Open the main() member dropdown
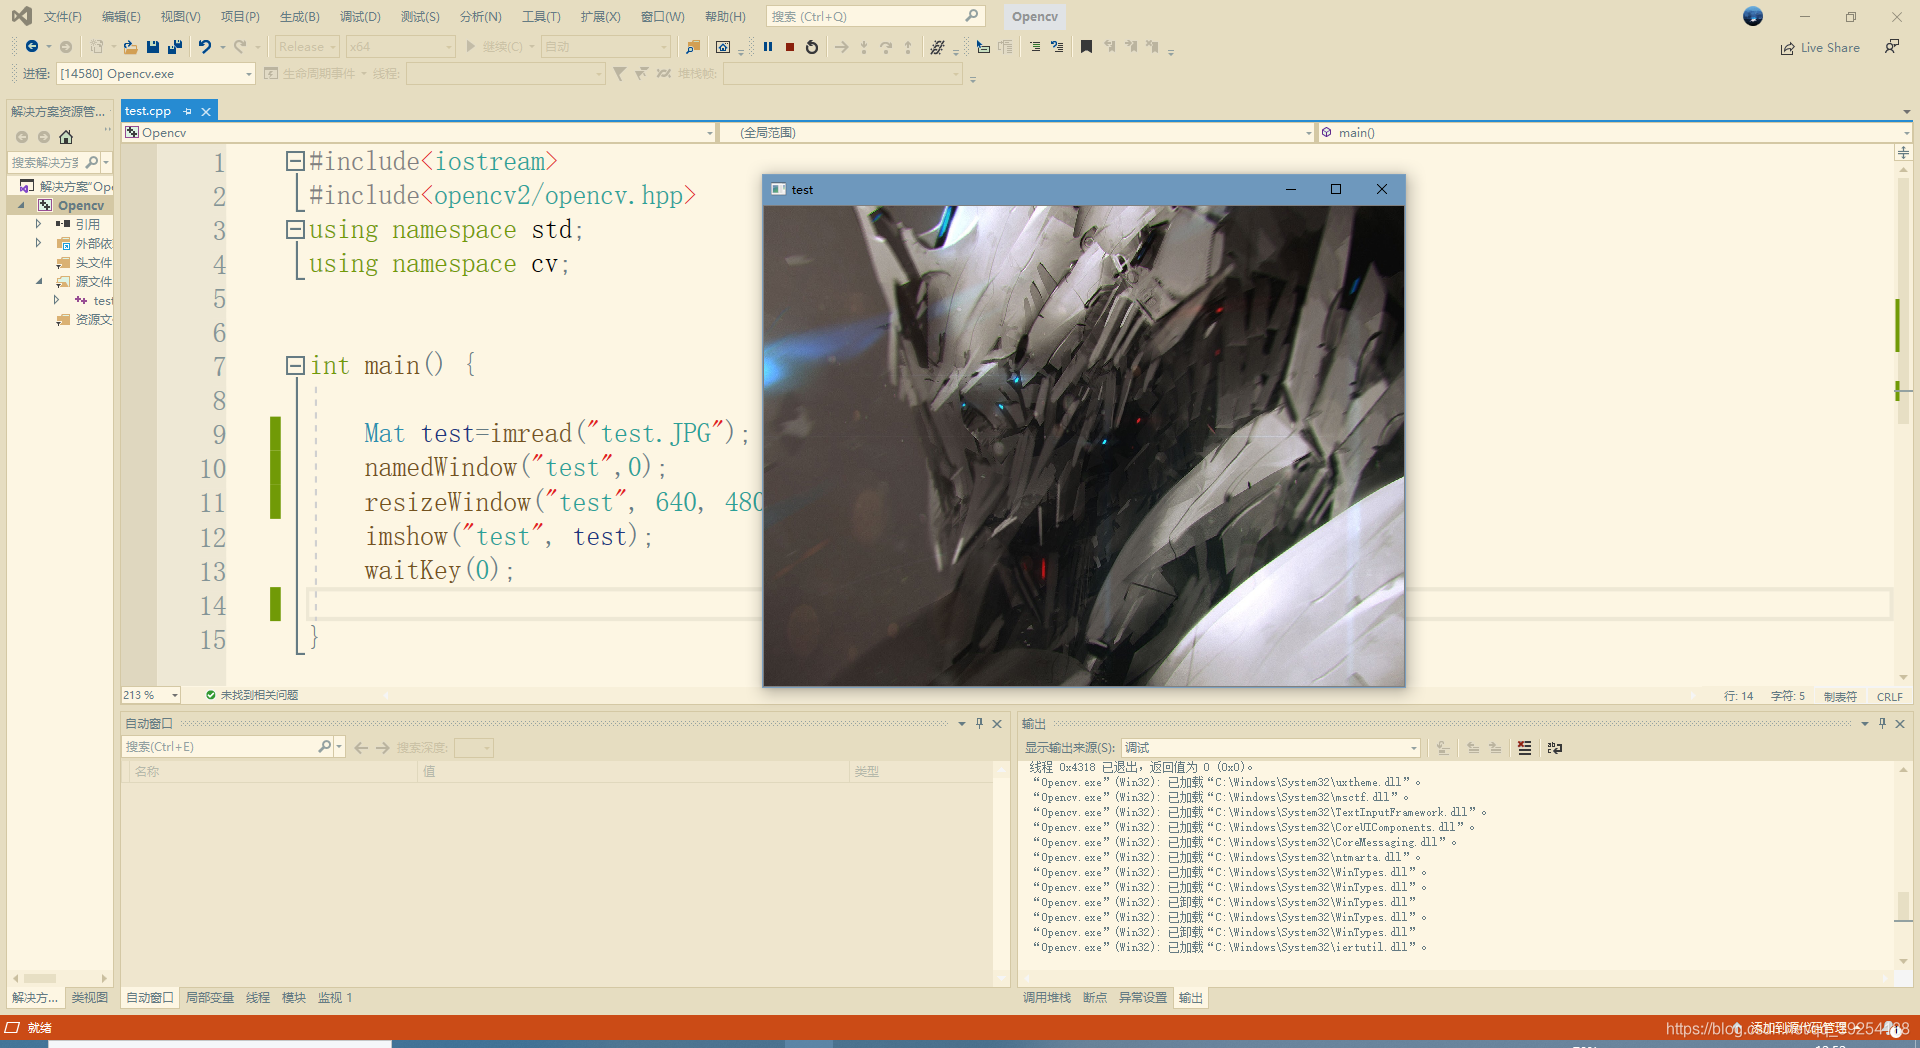 [x=1615, y=132]
